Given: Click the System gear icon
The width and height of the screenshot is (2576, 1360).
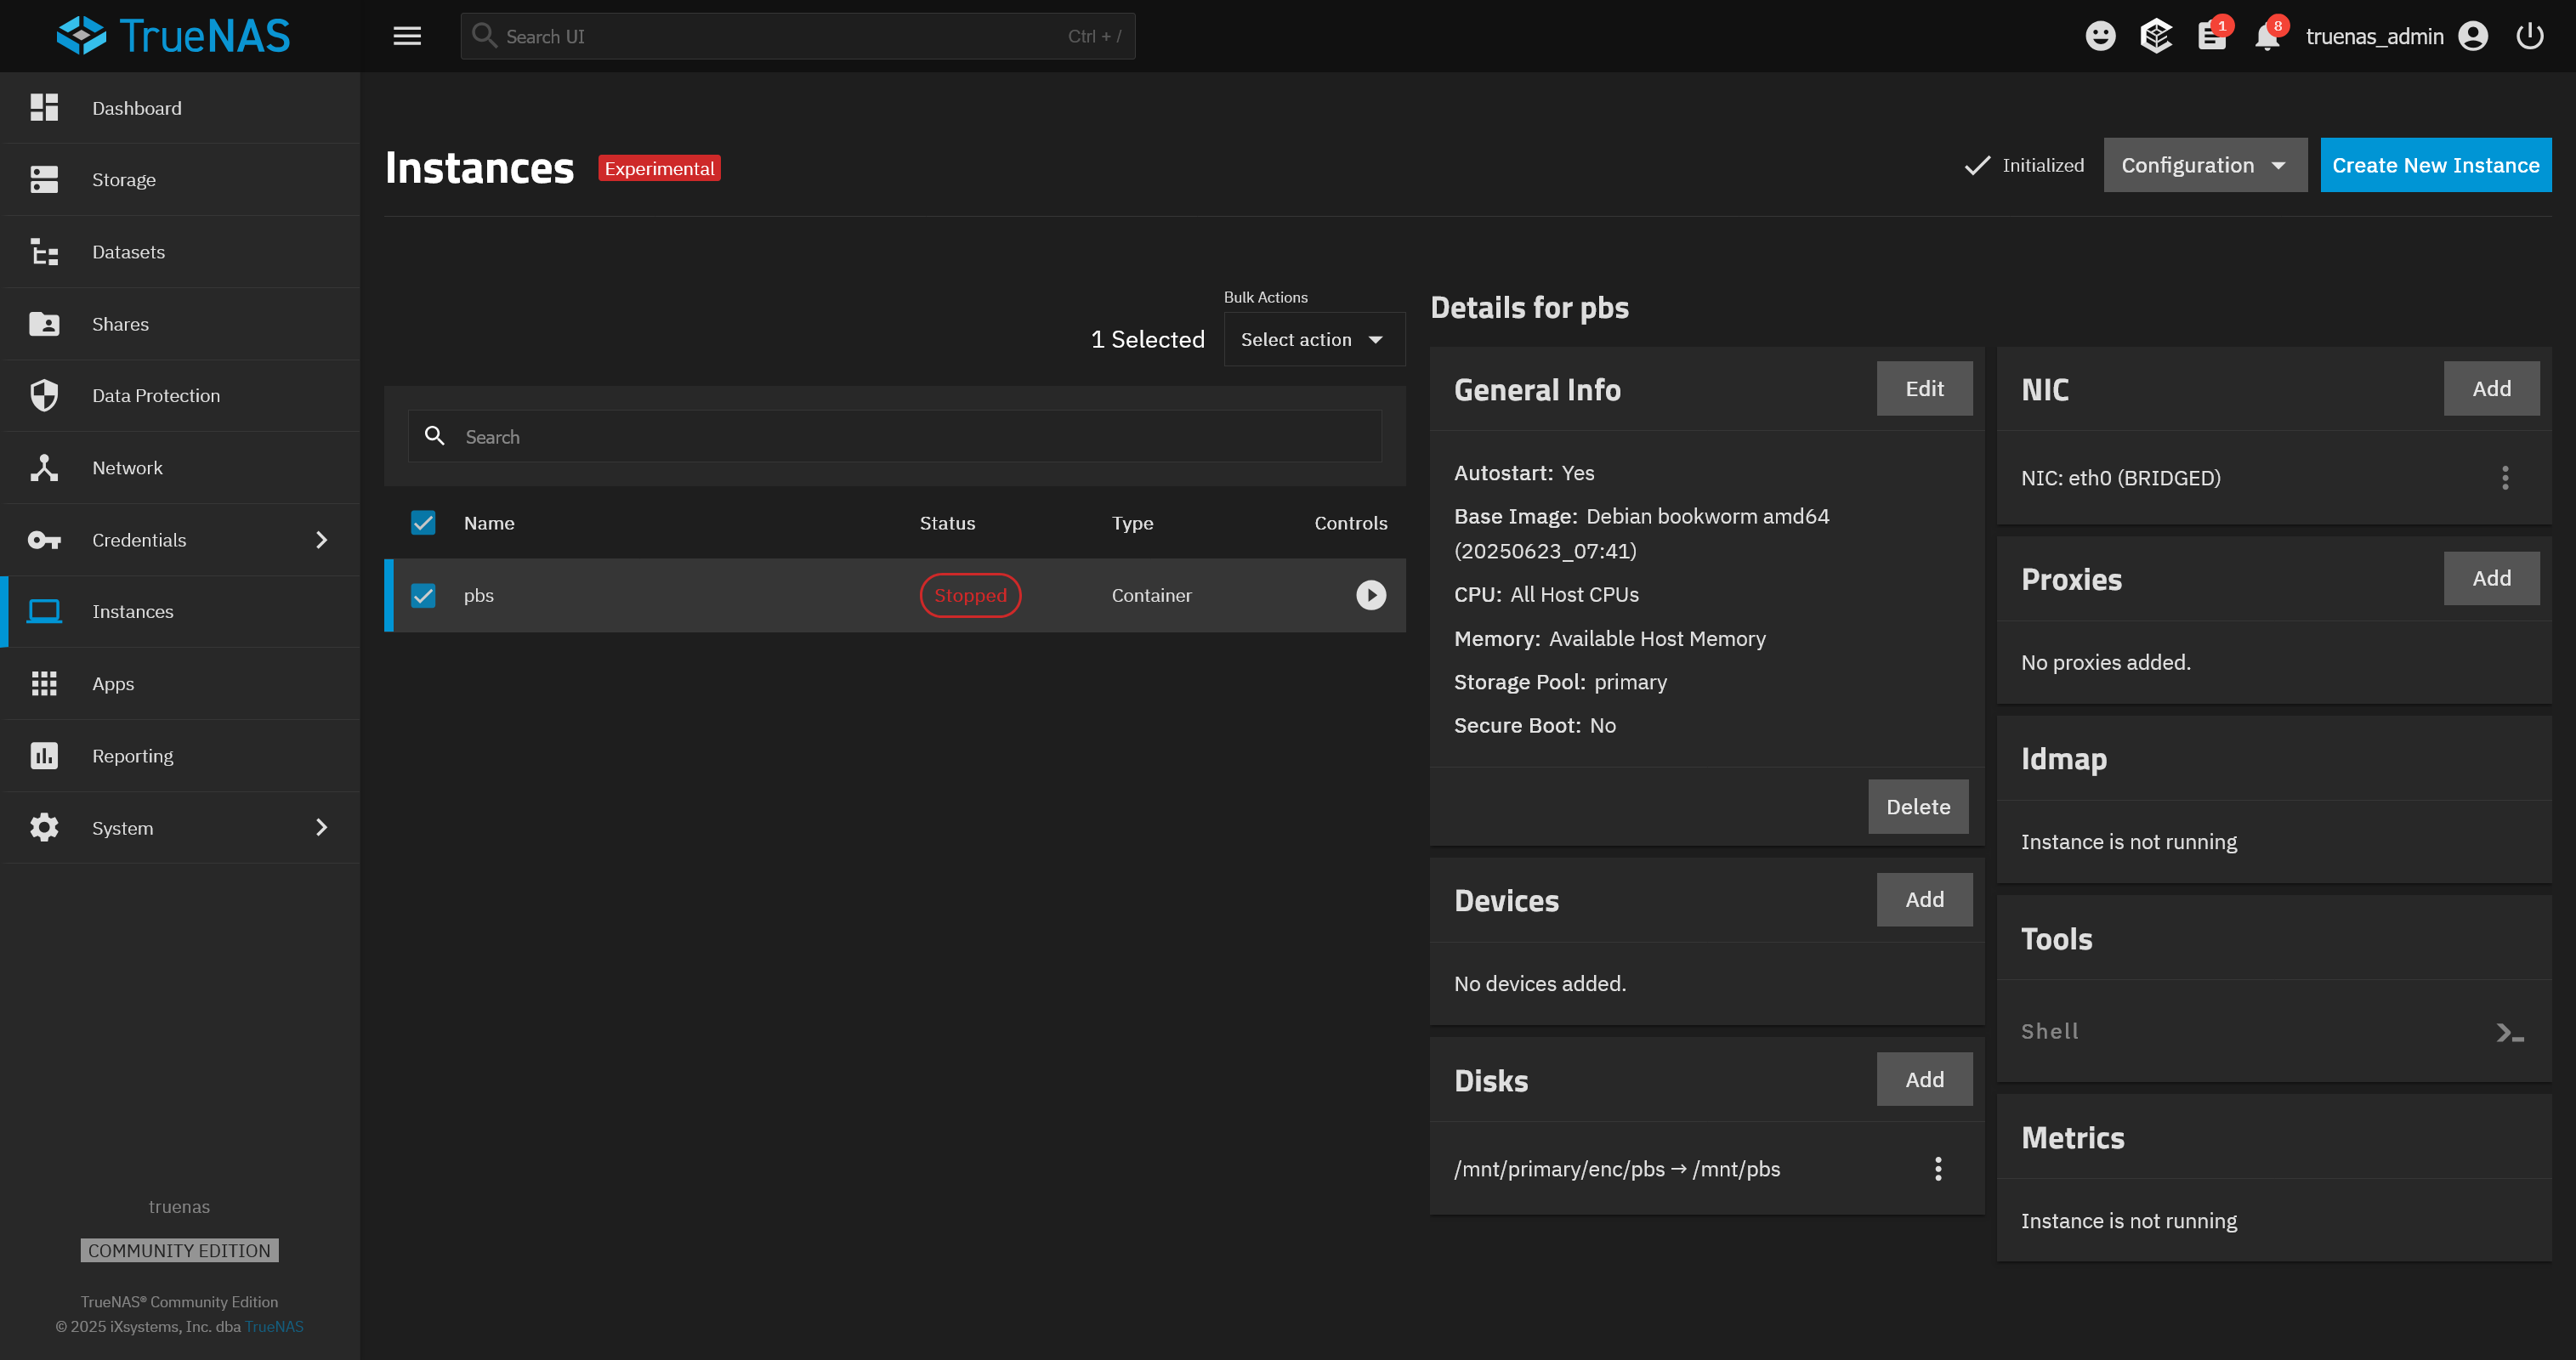Looking at the screenshot, I should (44, 828).
